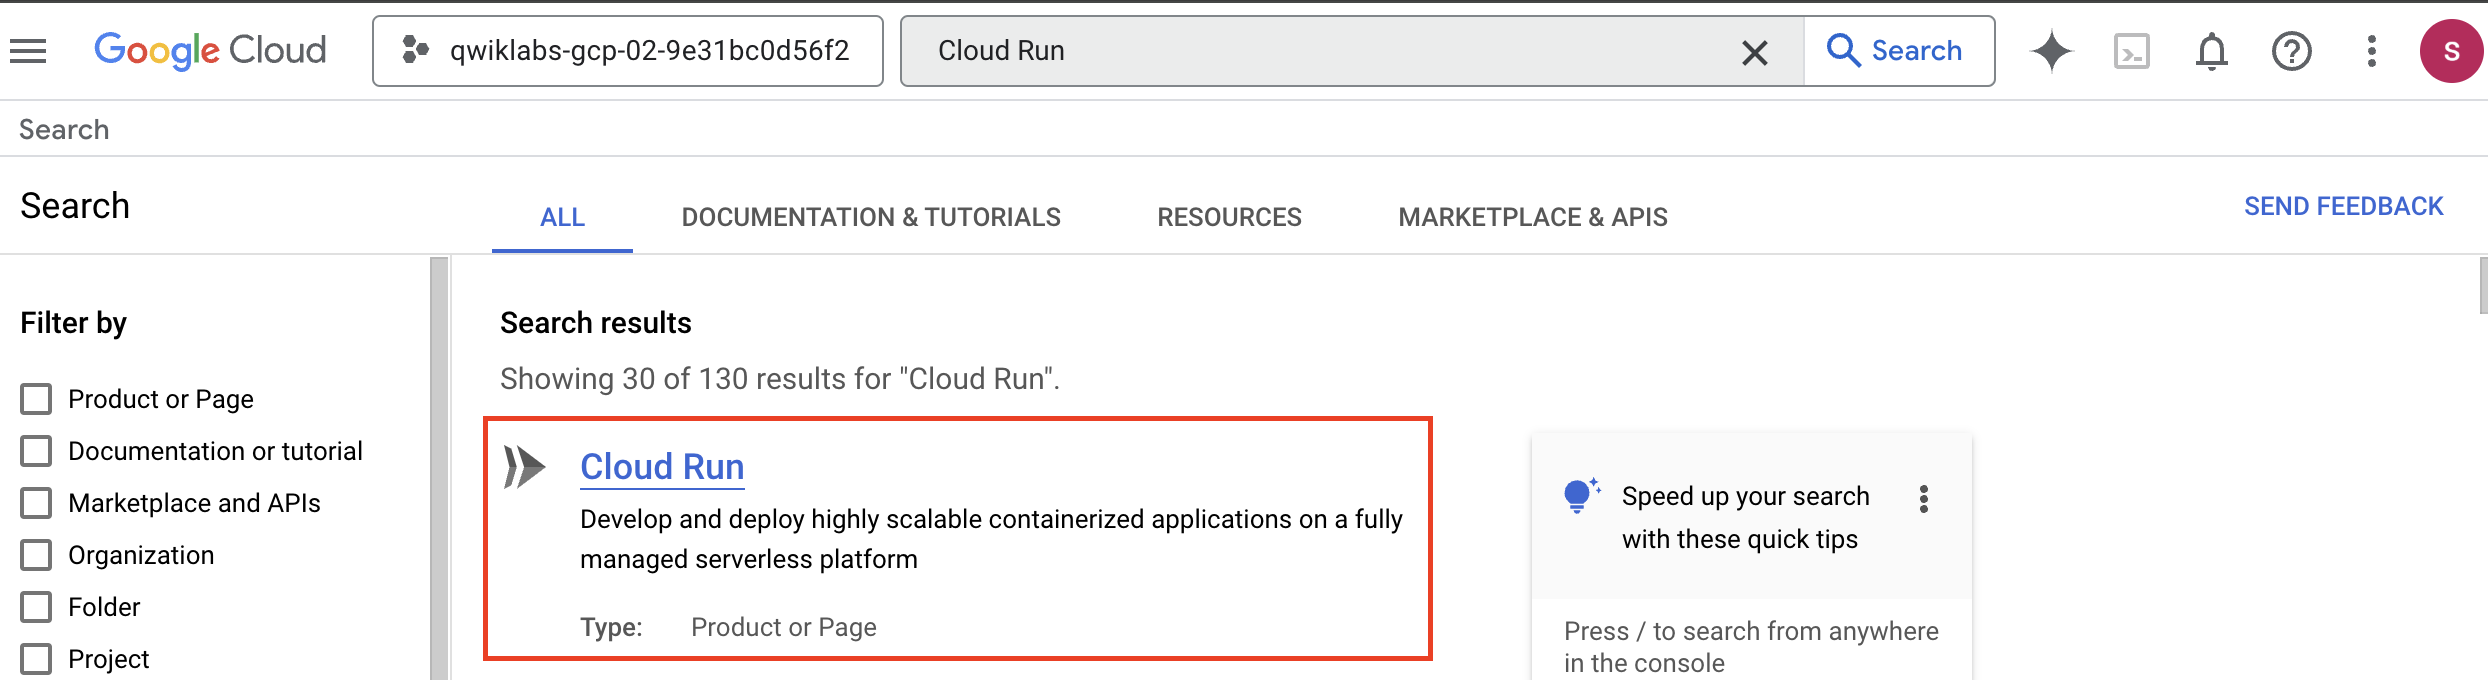Activate Cloud Shell terminal icon
The width and height of the screenshot is (2488, 680).
2132,51
